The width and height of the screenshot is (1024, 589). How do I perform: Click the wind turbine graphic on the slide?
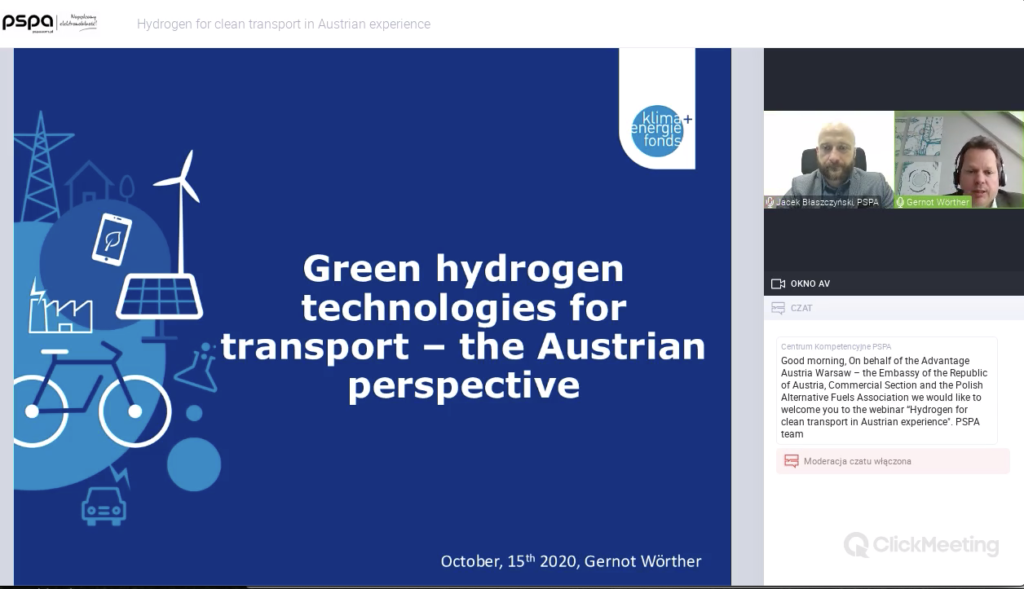(181, 205)
